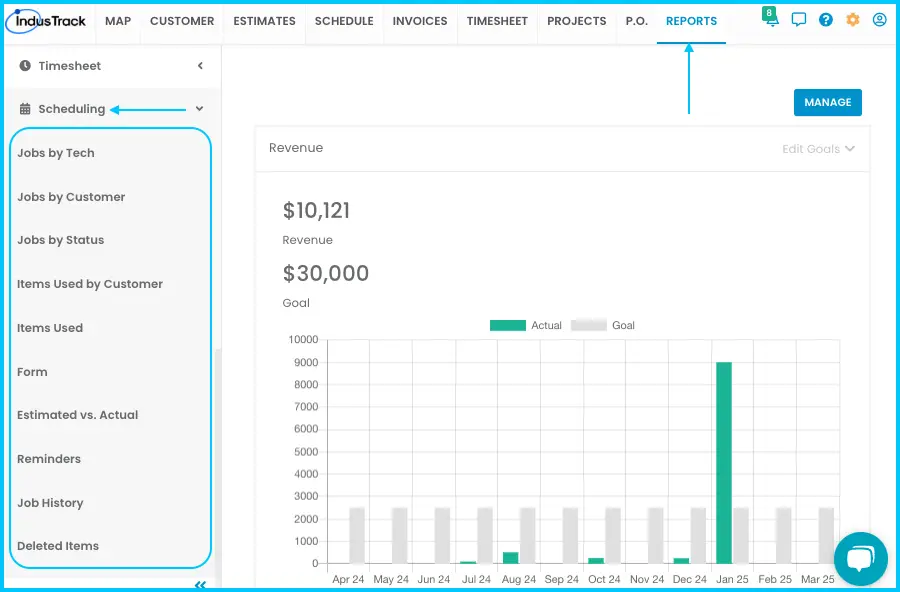The height and width of the screenshot is (592, 900).
Task: Go to the TIMESHEET tab
Action: pos(497,21)
